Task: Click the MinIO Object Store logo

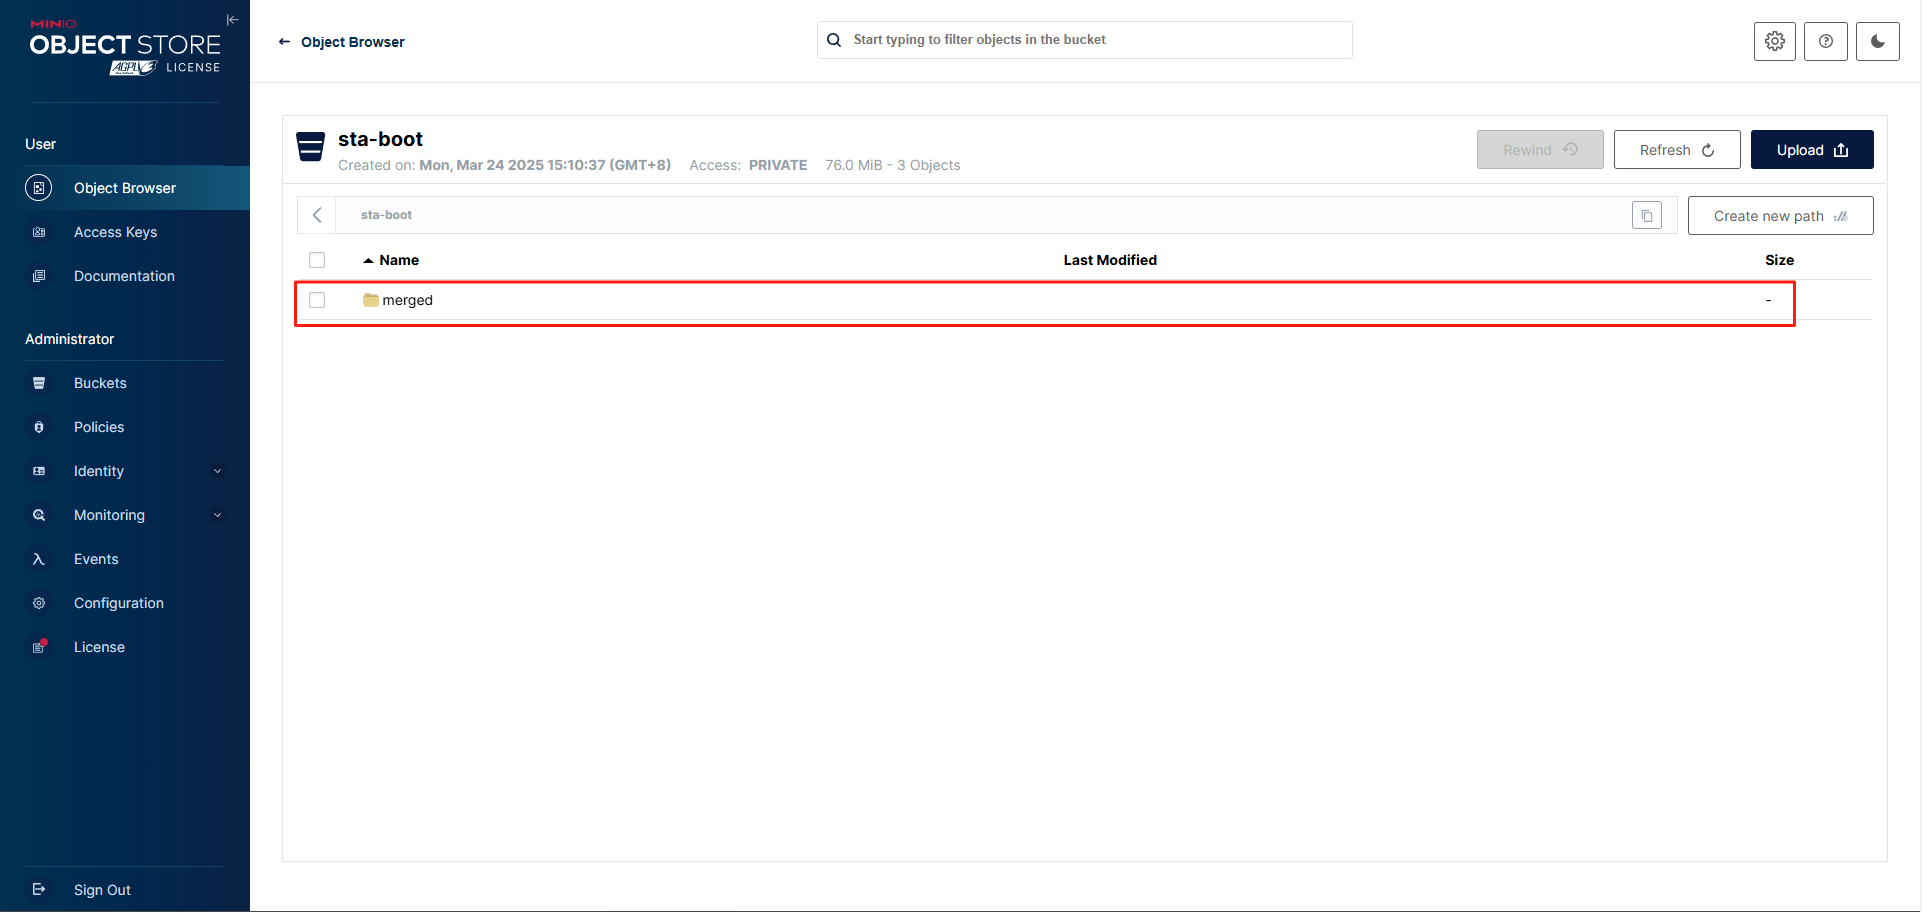Action: click(125, 47)
